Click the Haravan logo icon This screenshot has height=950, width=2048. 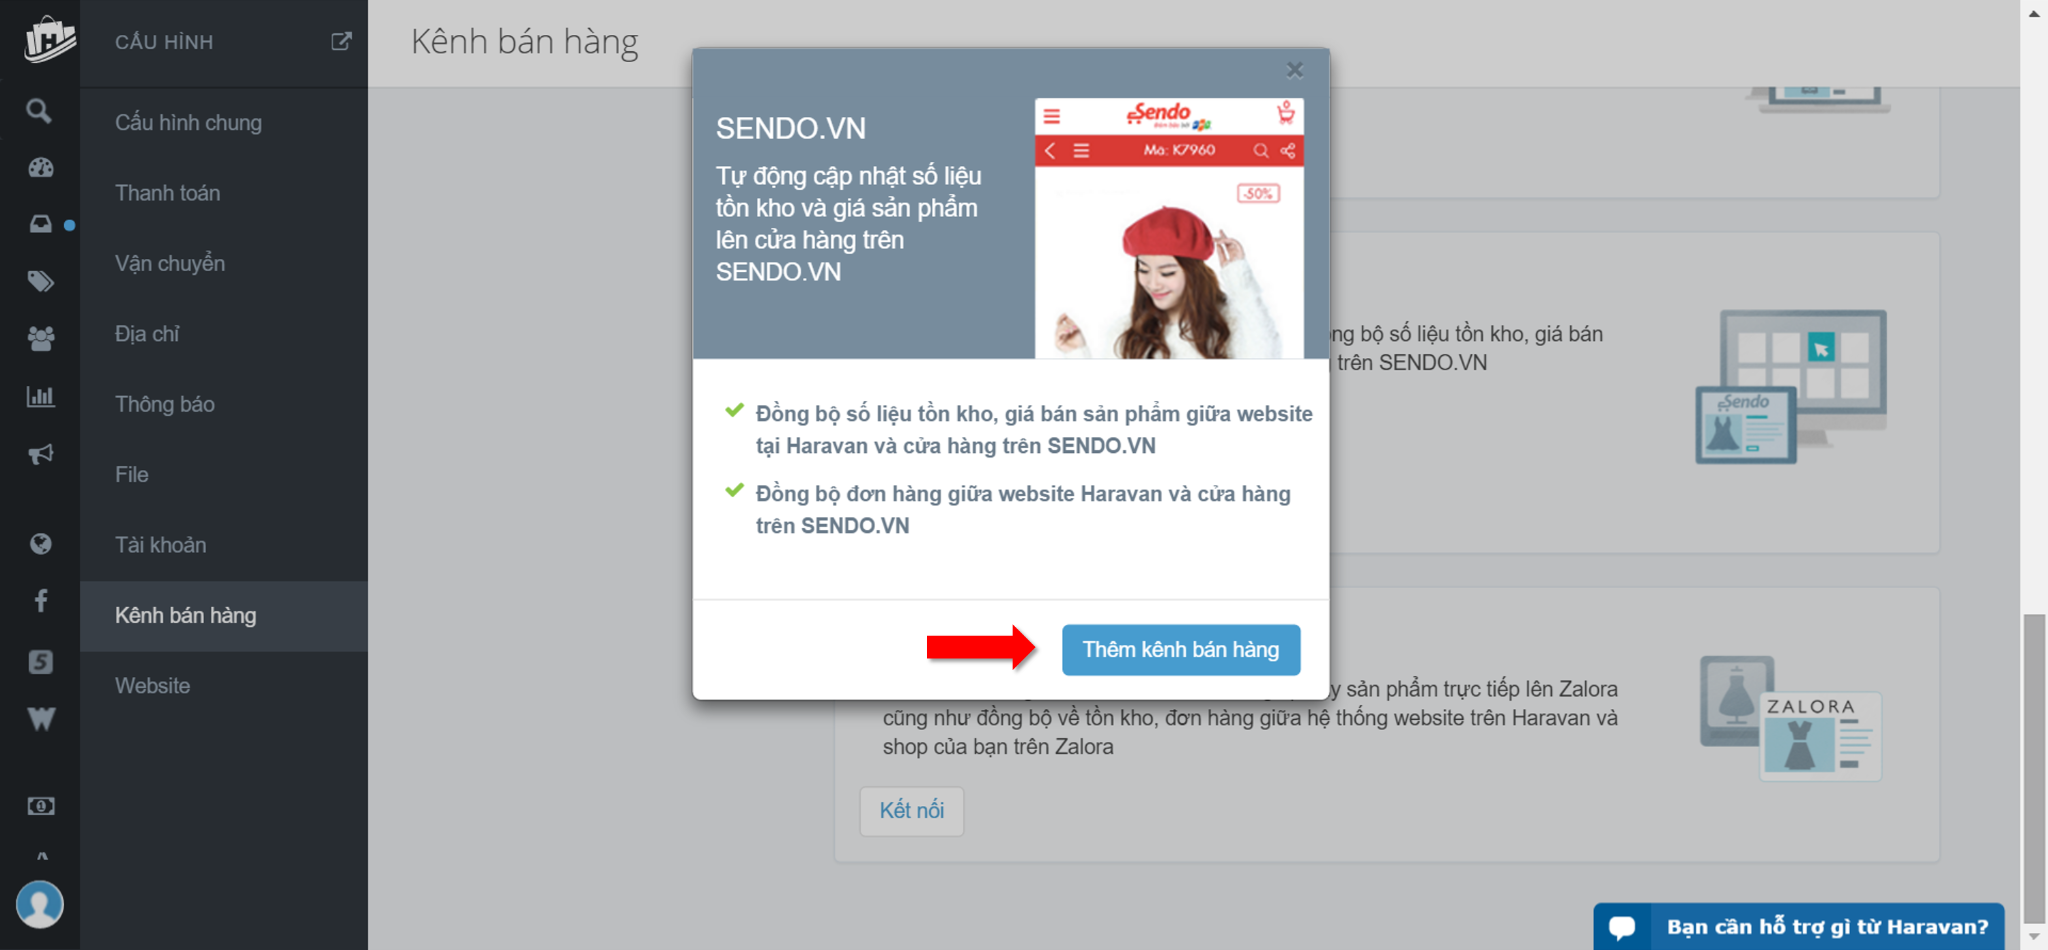[x=49, y=40]
